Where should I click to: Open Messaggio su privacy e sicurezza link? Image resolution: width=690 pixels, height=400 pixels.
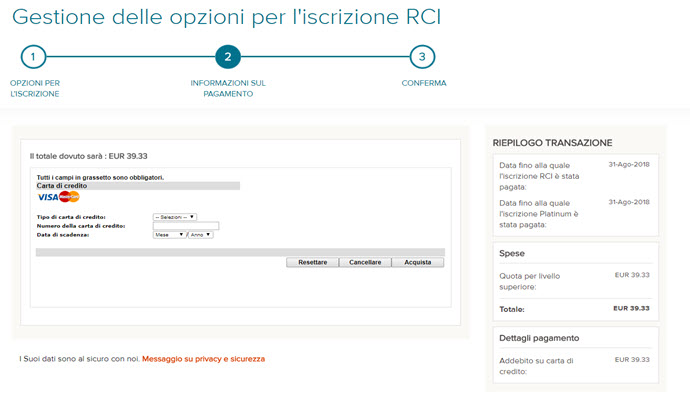click(203, 358)
